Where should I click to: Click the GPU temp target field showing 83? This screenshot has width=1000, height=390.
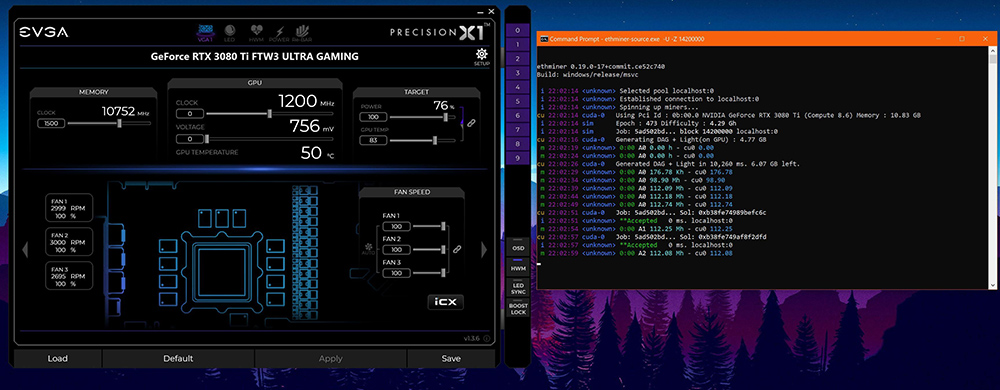coord(373,140)
